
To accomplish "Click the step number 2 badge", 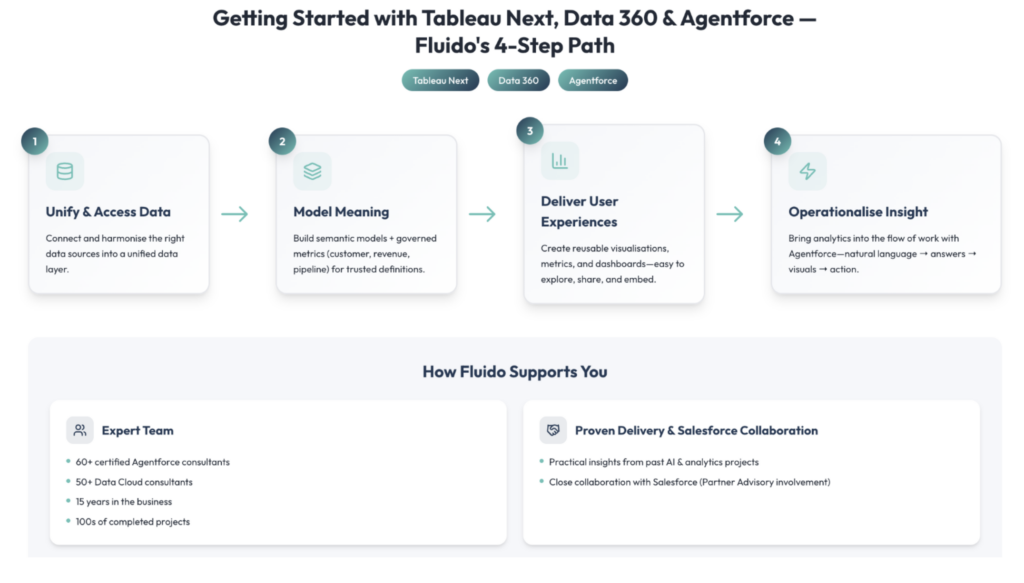I will pyautogui.click(x=282, y=141).
